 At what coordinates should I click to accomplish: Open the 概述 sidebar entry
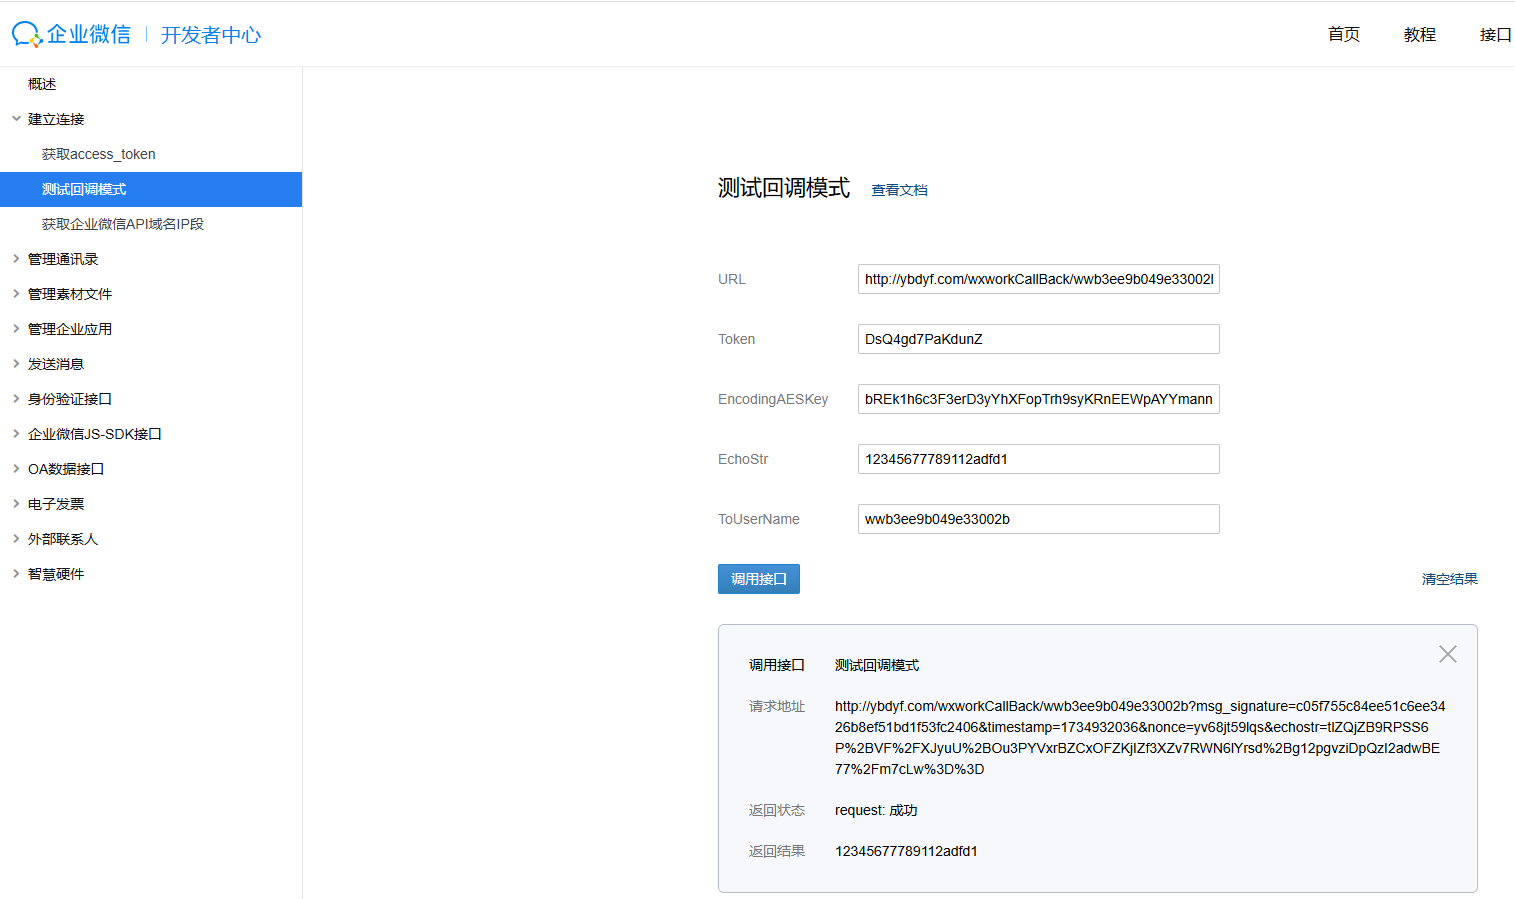(x=42, y=83)
